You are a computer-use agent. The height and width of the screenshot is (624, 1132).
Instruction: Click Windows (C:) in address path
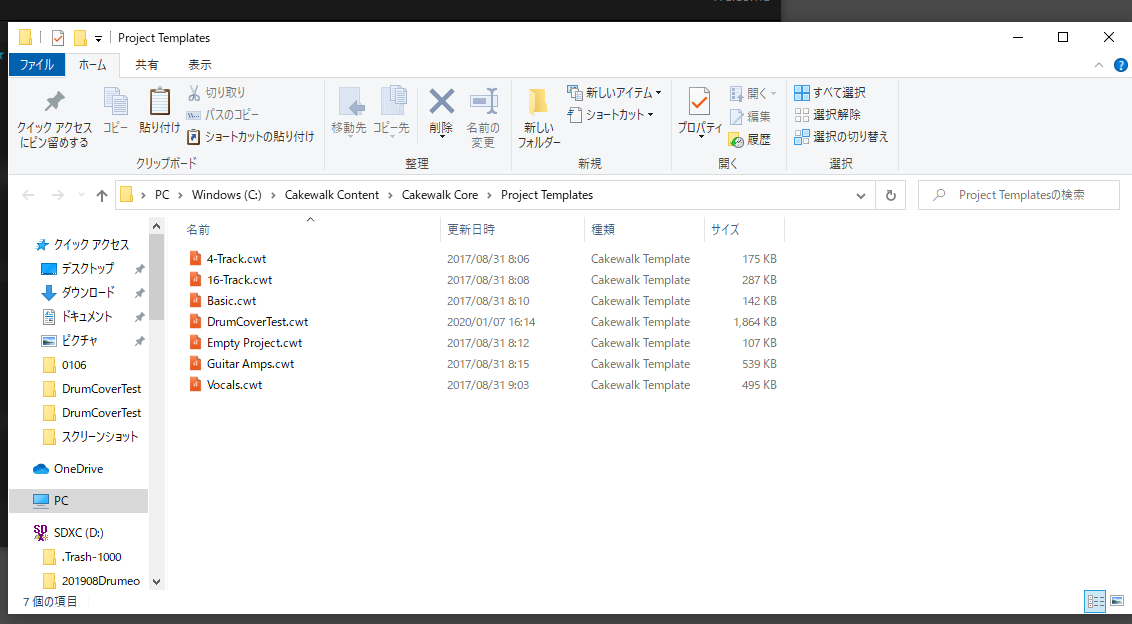pyautogui.click(x=227, y=195)
